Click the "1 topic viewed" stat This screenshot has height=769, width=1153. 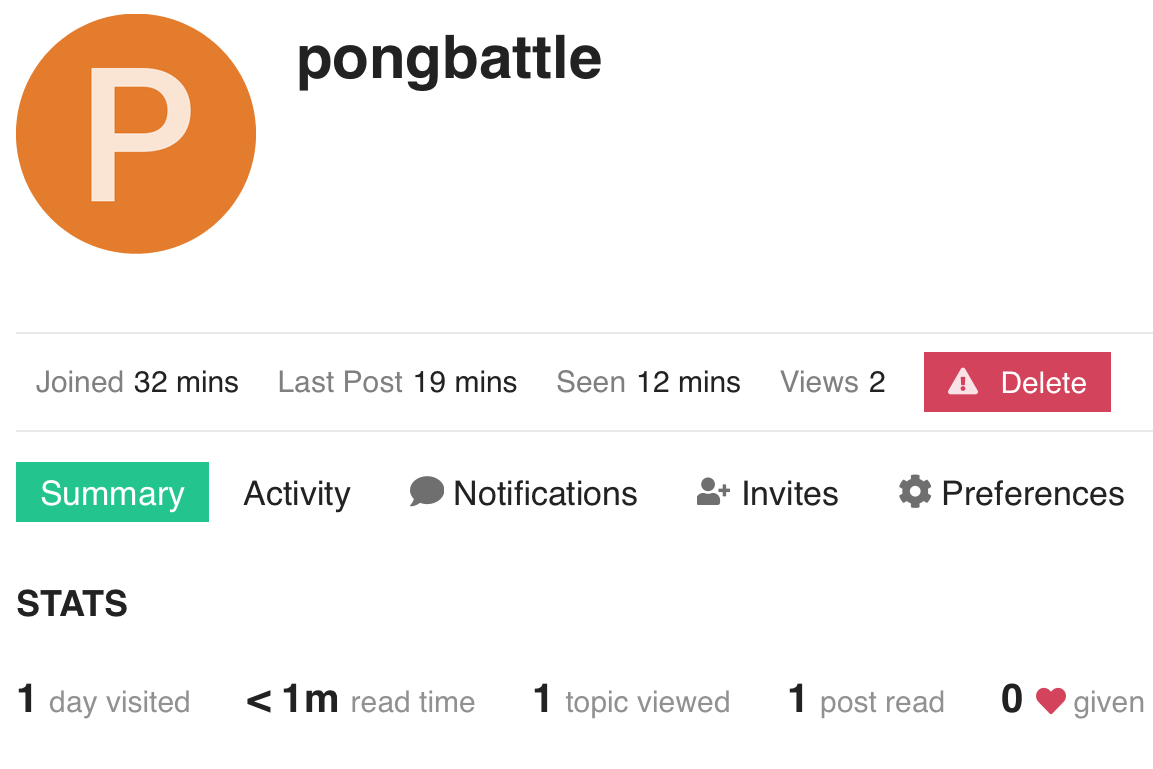click(630, 700)
